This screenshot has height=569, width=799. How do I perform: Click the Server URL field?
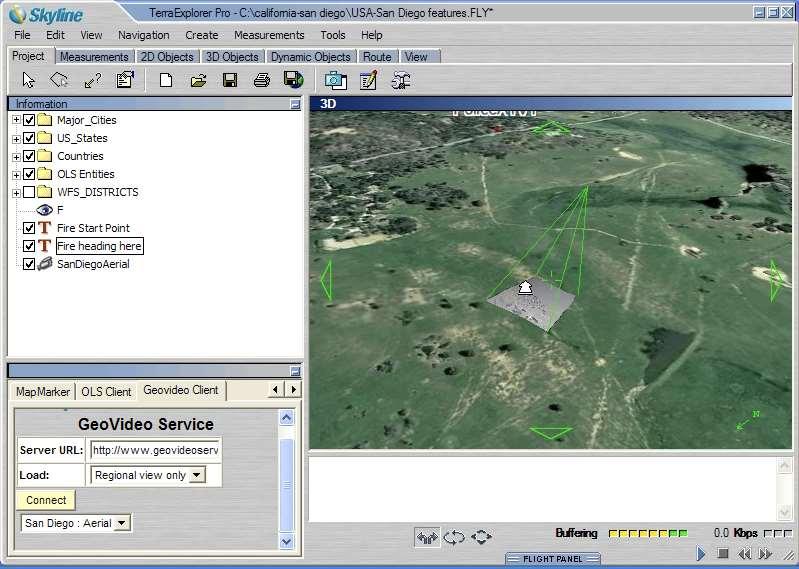[x=155, y=450]
